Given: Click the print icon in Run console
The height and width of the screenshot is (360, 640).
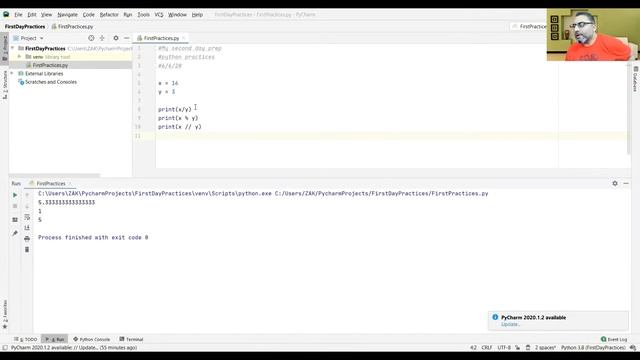Looking at the screenshot, I should (x=27, y=238).
